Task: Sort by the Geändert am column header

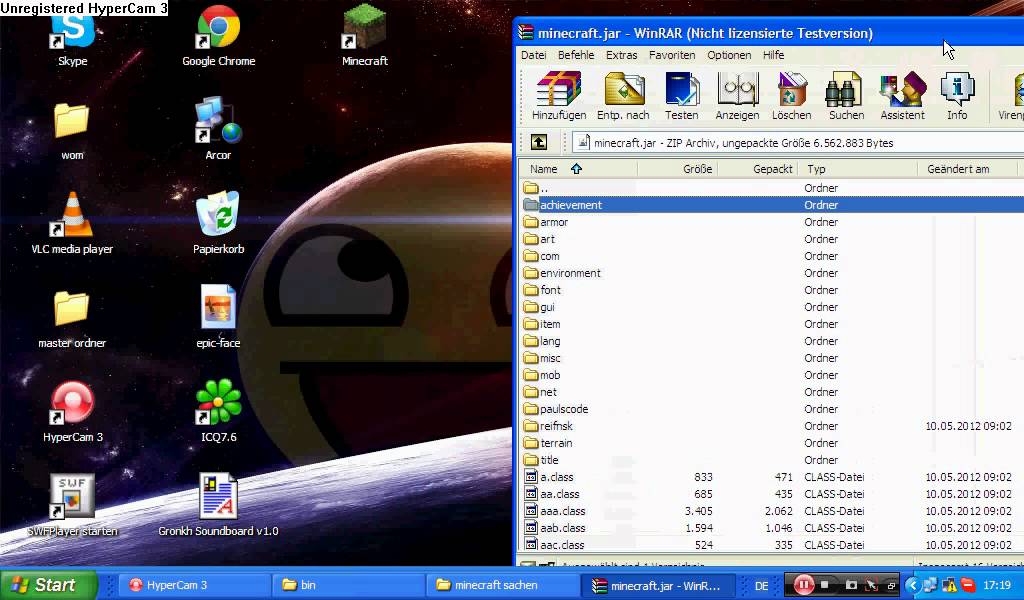Action: [967, 169]
